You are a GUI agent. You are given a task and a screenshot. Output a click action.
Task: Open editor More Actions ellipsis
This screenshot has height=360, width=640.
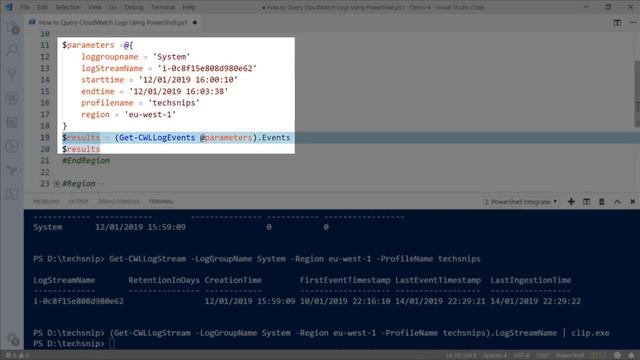tap(632, 22)
